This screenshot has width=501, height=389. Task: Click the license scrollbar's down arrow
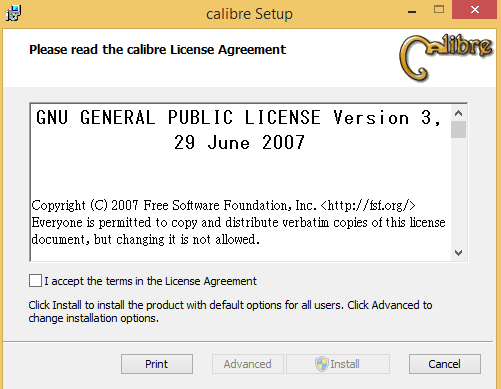click(458, 253)
